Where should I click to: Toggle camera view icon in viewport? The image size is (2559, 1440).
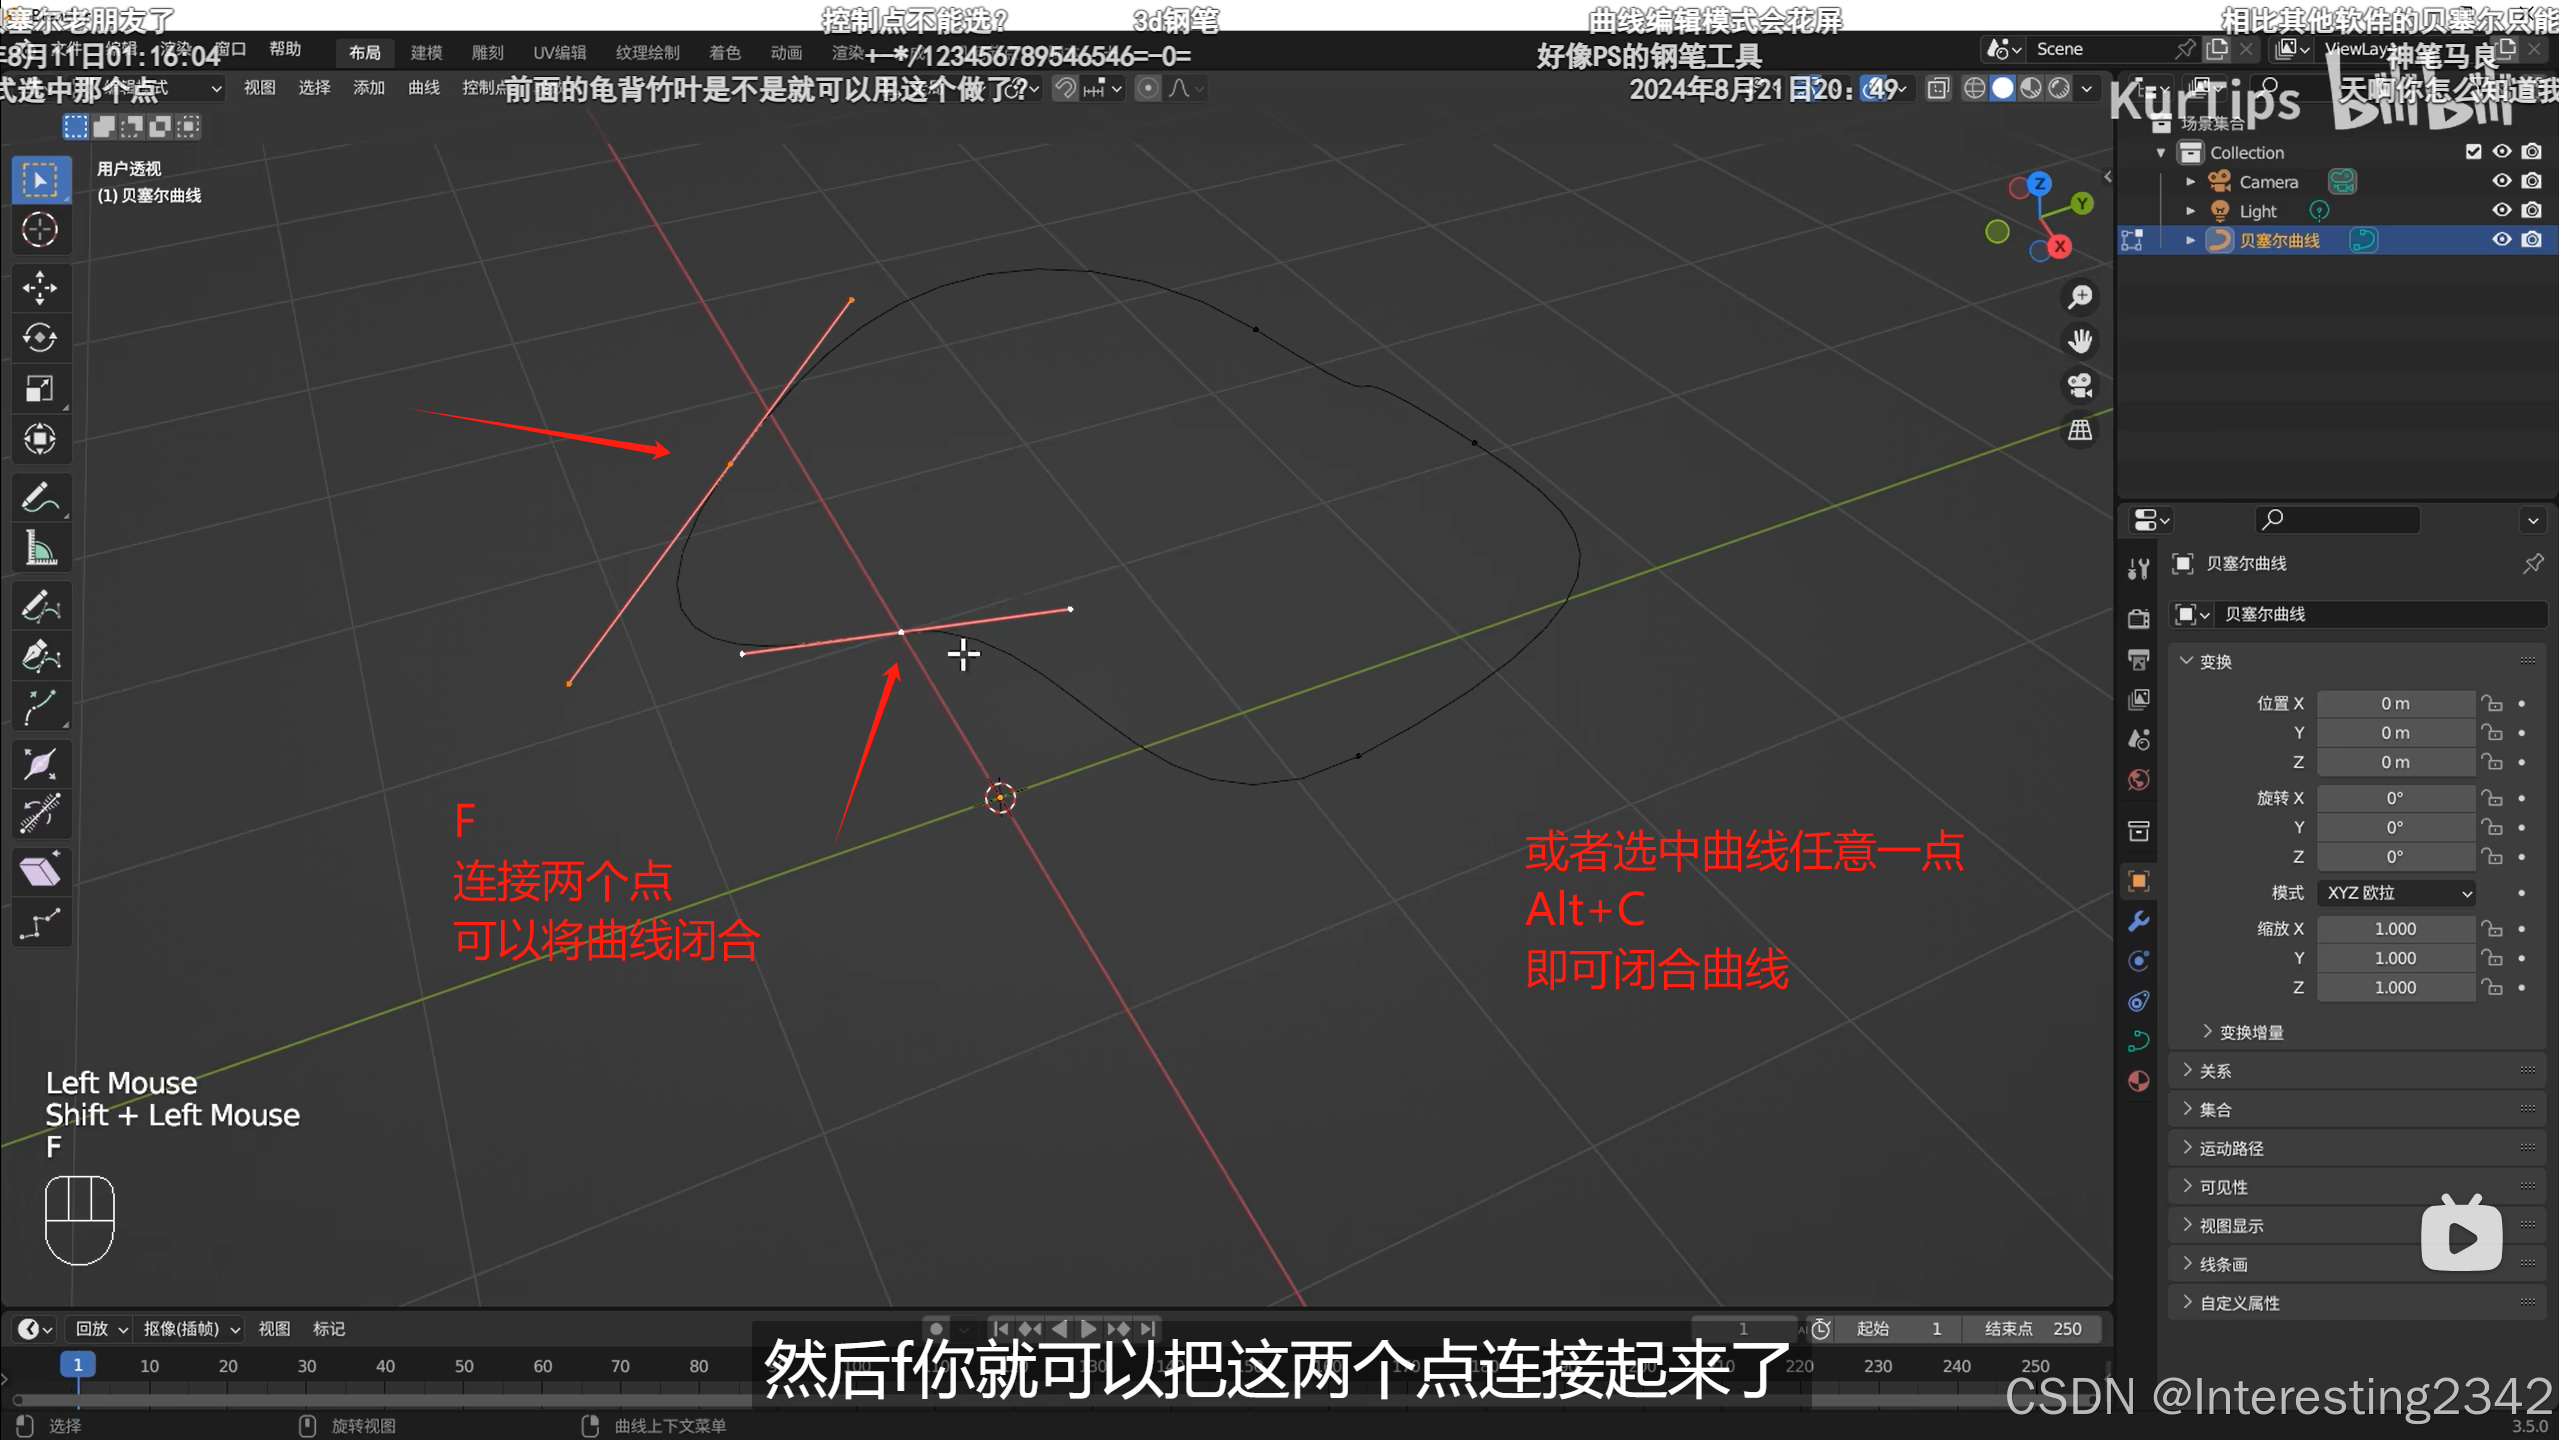2080,386
